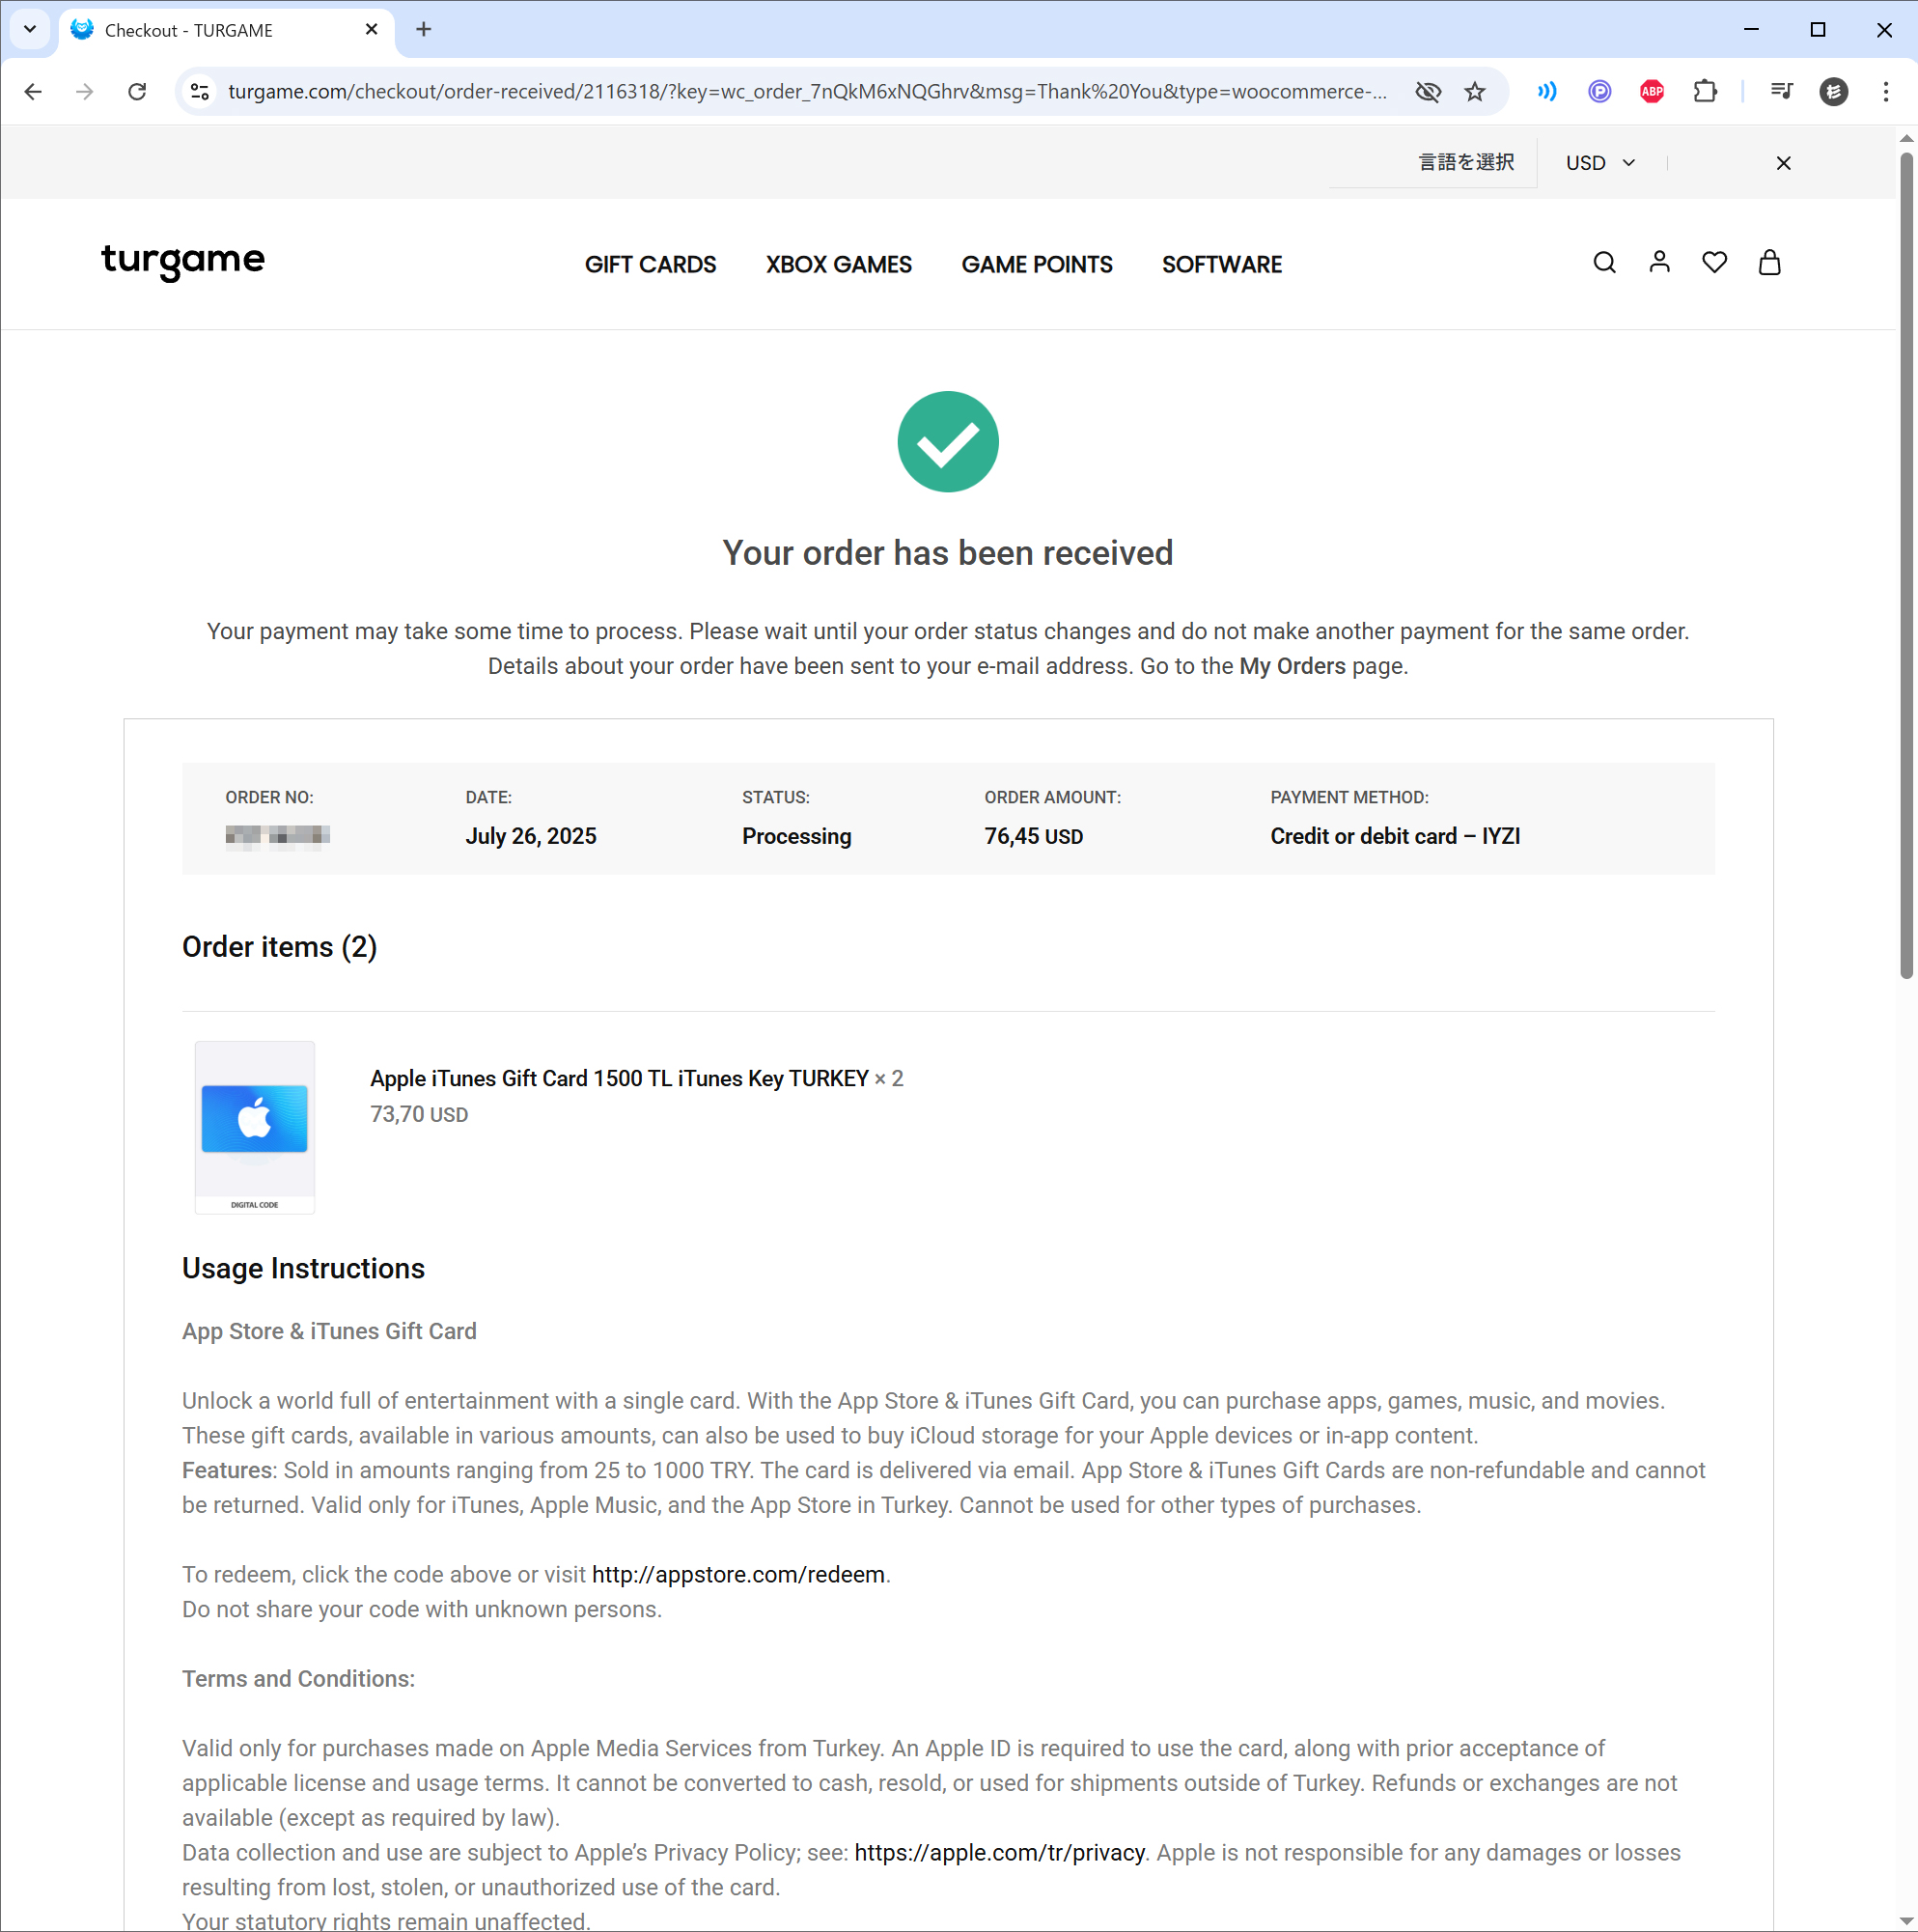Click the 'Terms and Conditions:' label
This screenshot has width=1918, height=1932.
pyautogui.click(x=298, y=1678)
